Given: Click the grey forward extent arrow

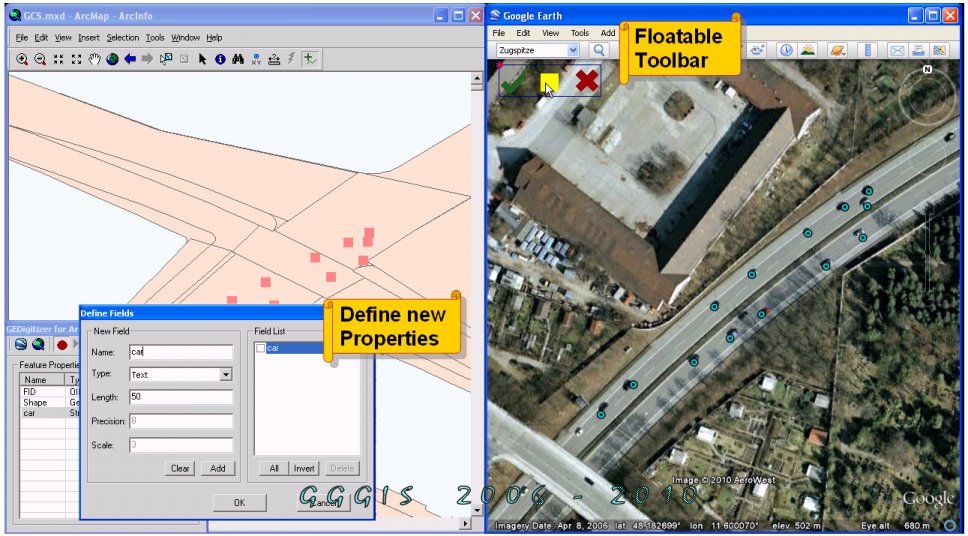Looking at the screenshot, I should 147,59.
